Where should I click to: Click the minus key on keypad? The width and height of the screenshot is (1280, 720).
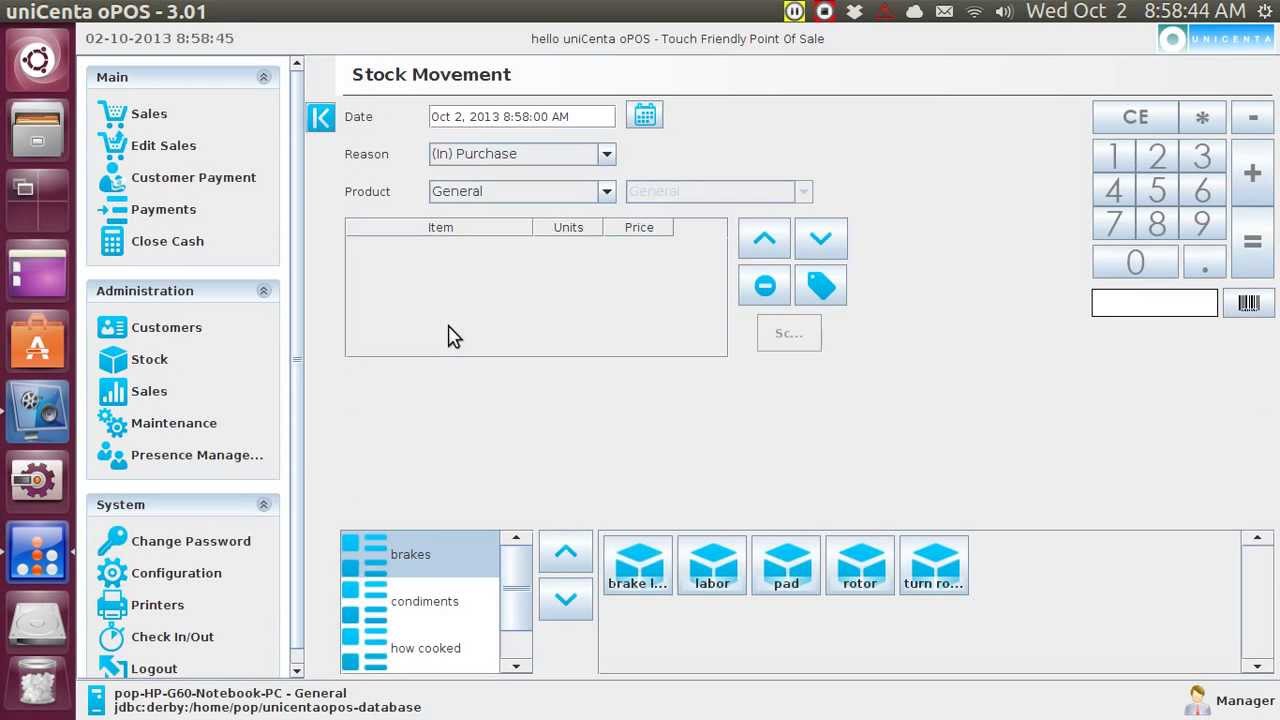tap(1252, 117)
